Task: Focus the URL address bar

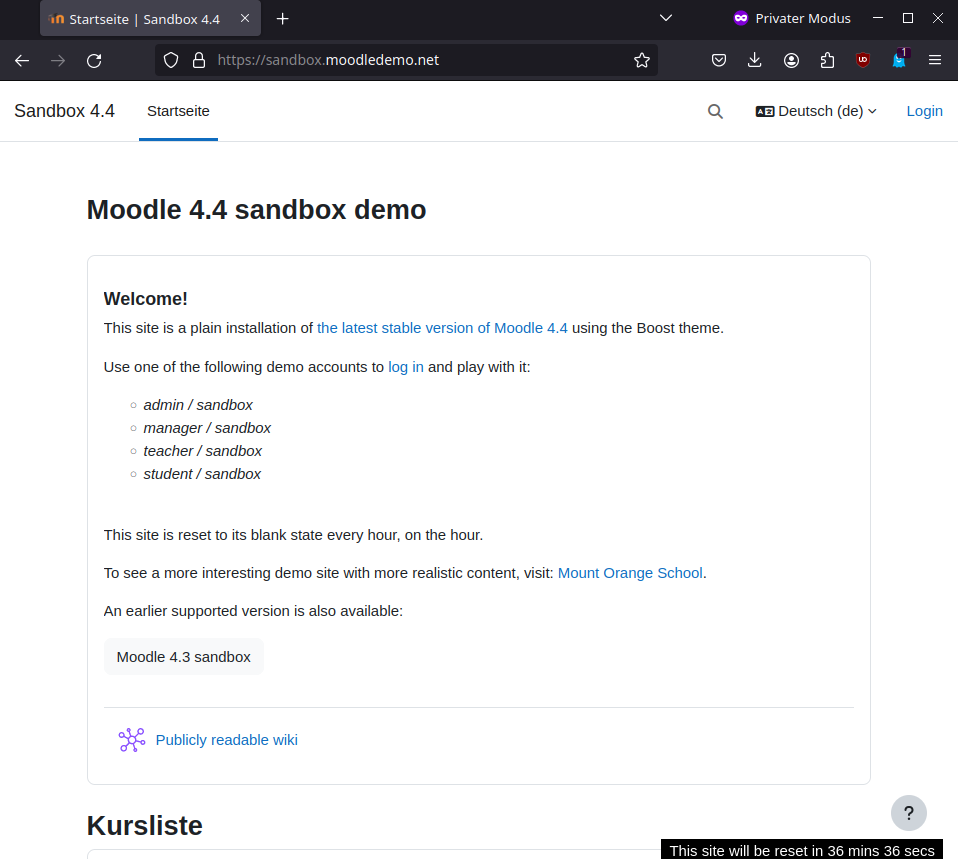Action: click(x=406, y=60)
